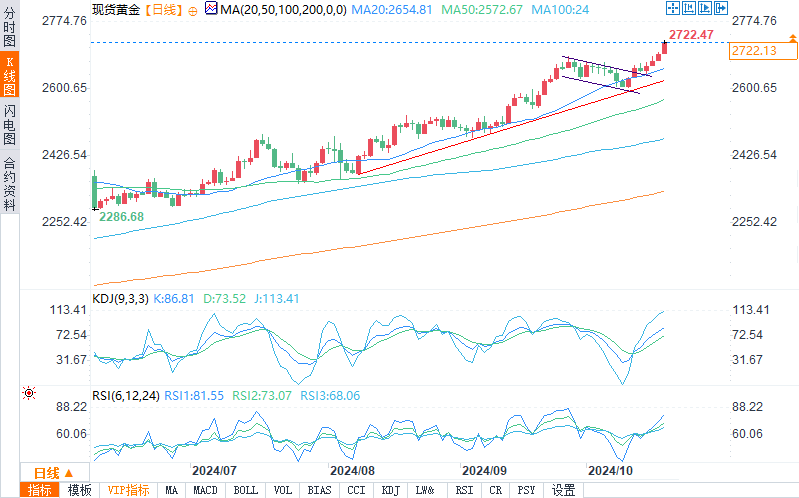Click the 设置 settings button
This screenshot has width=799, height=498.
point(564,490)
